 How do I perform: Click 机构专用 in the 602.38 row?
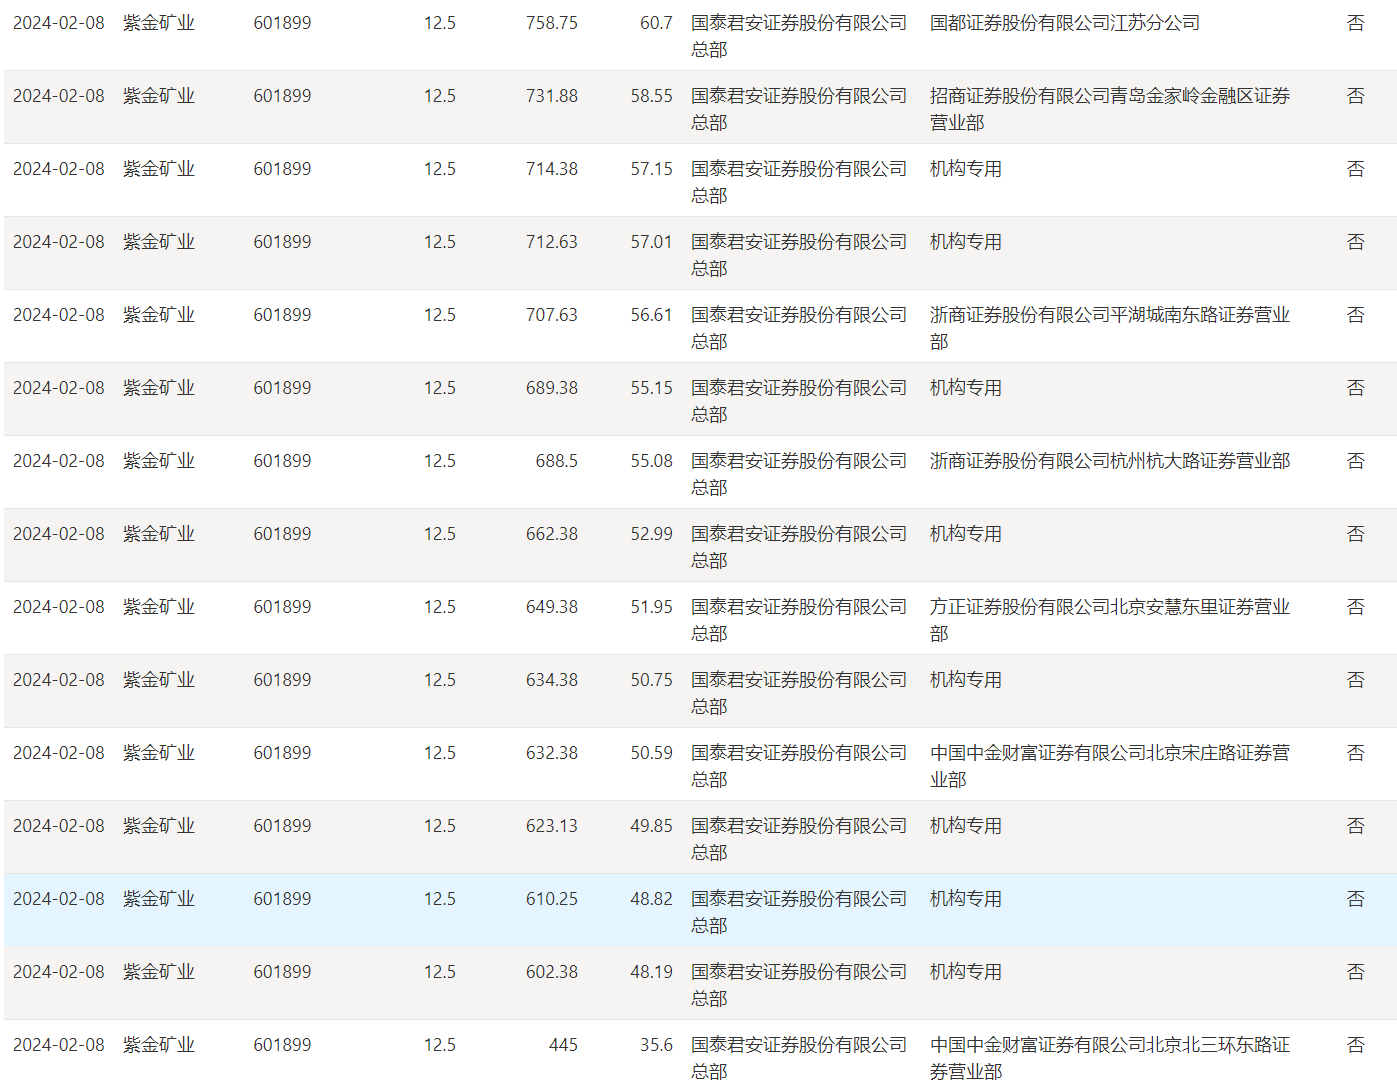(966, 972)
